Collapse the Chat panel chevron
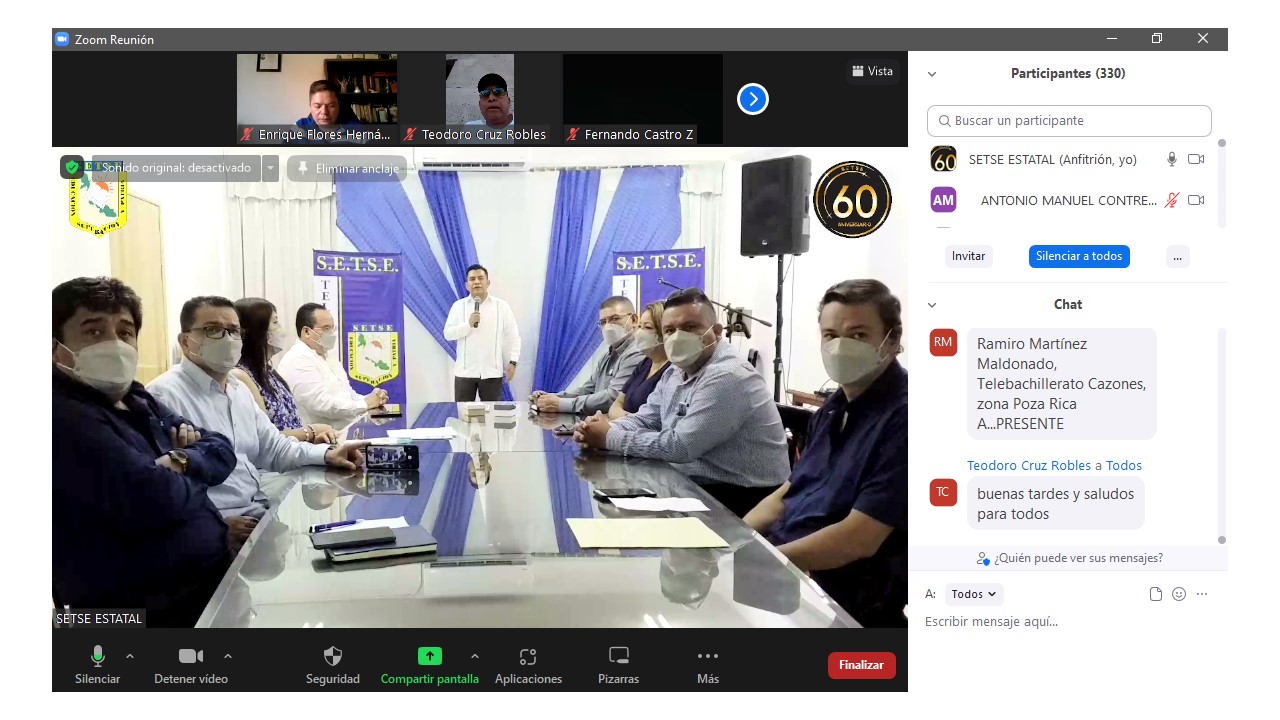Viewport: 1280px width, 720px height. (x=932, y=305)
